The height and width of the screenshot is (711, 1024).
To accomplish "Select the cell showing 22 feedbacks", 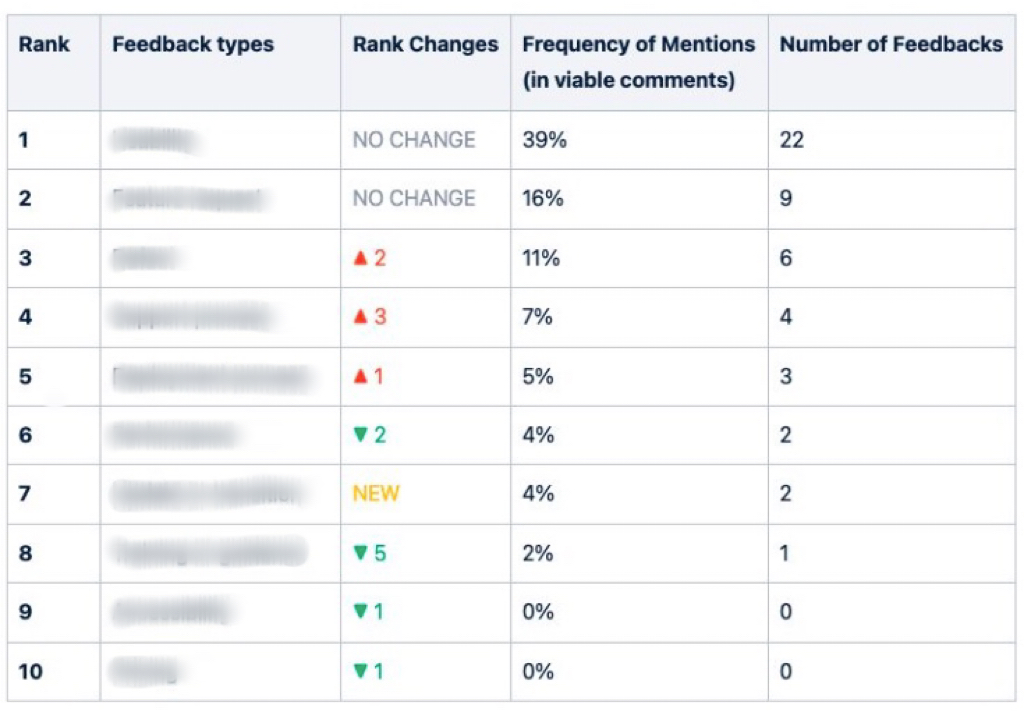I will tap(792, 140).
